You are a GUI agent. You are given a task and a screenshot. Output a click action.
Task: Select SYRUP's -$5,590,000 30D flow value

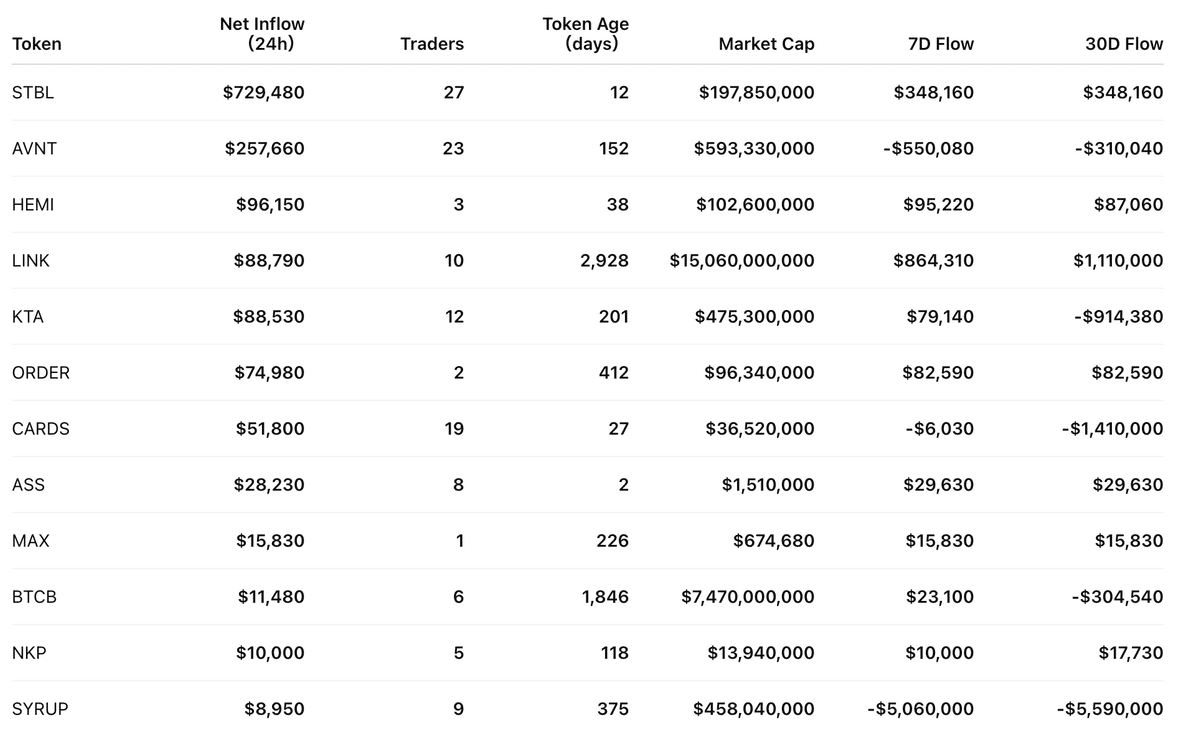1110,709
